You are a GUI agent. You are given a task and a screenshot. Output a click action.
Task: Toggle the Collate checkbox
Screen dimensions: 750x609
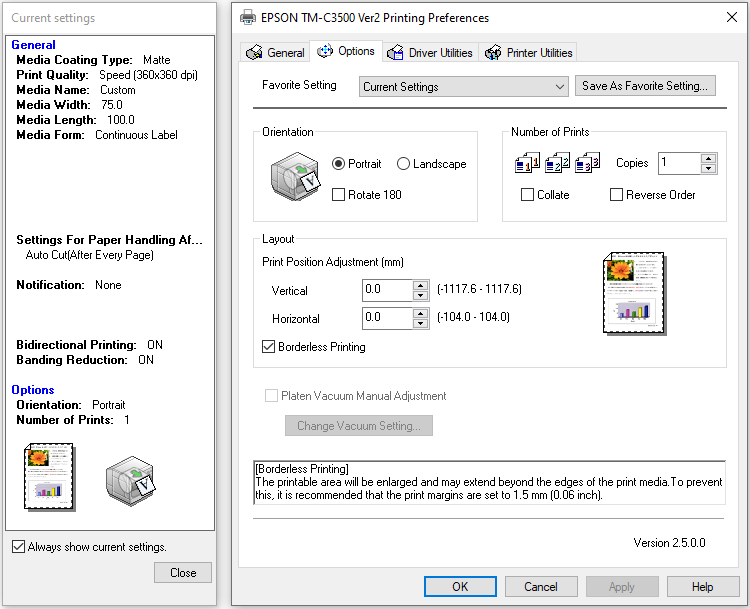point(528,195)
